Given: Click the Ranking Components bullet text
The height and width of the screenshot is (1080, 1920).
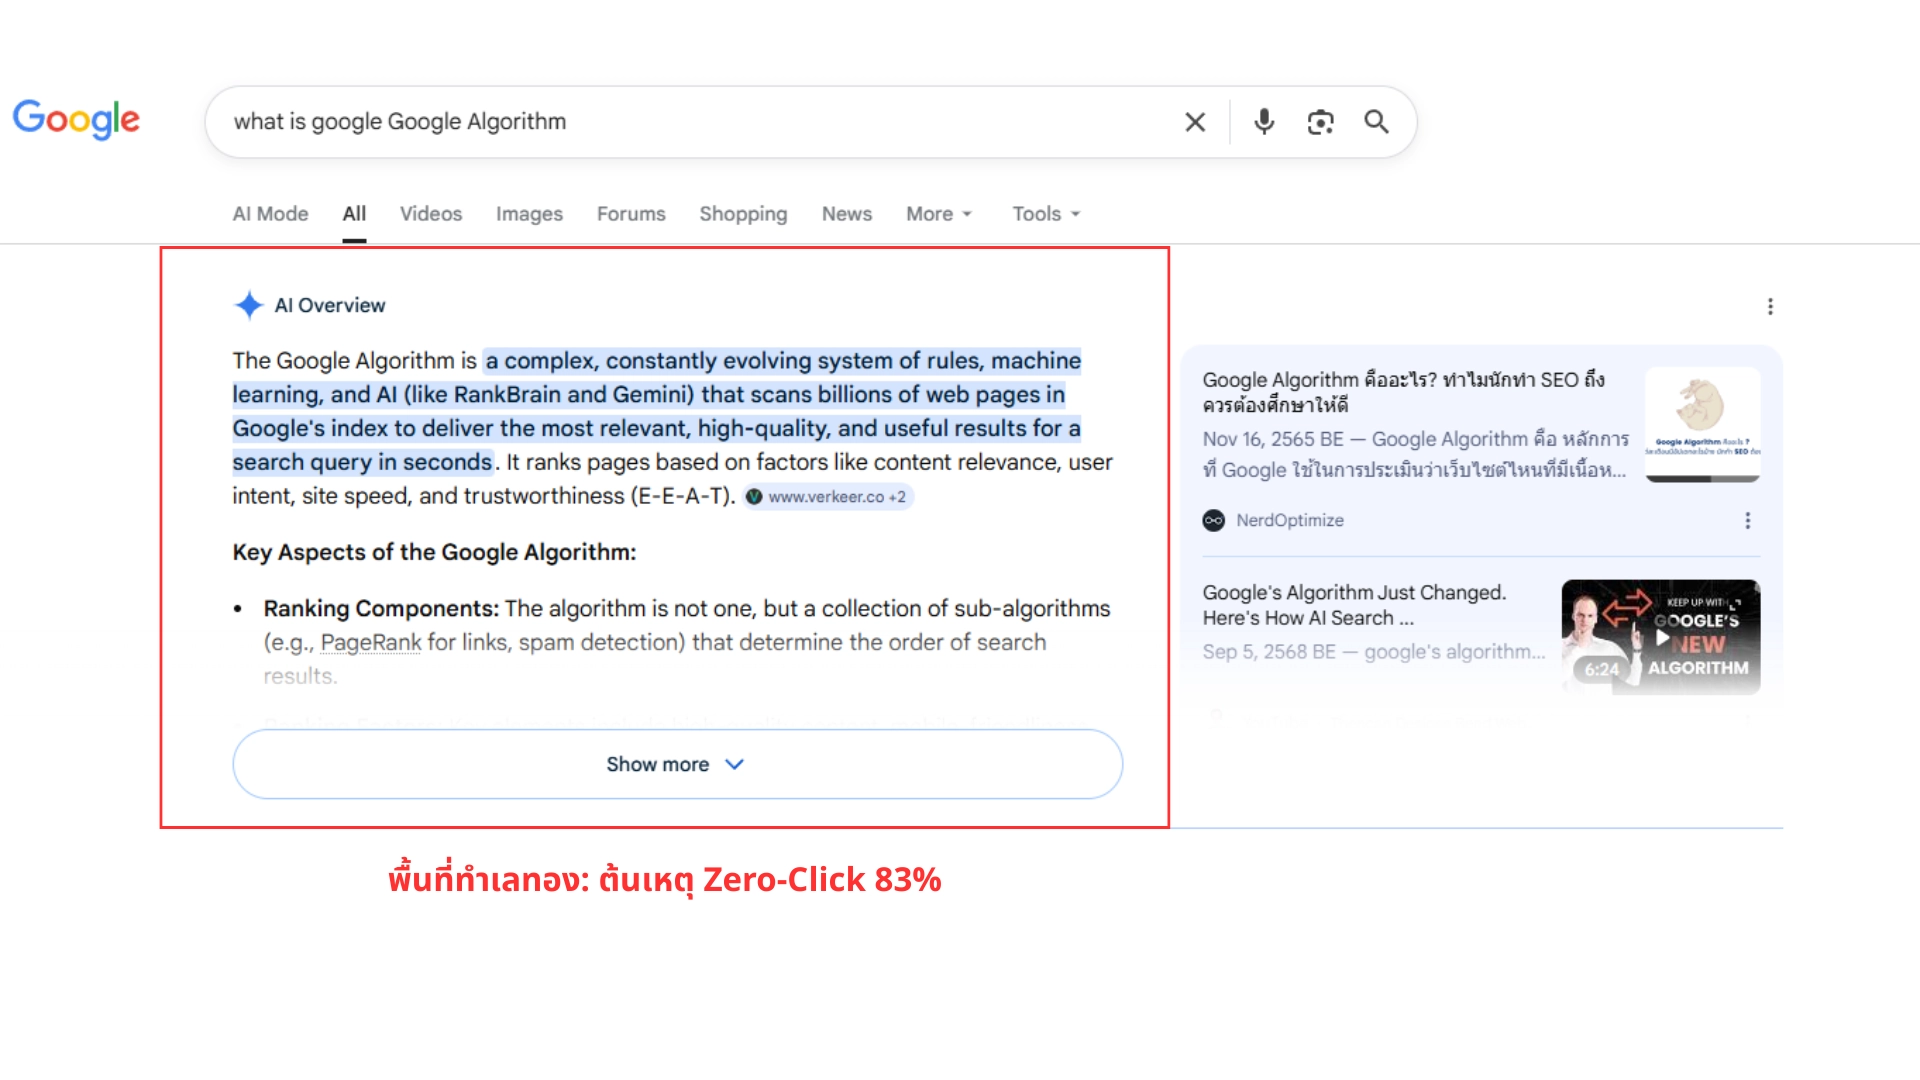Looking at the screenshot, I should coord(687,642).
